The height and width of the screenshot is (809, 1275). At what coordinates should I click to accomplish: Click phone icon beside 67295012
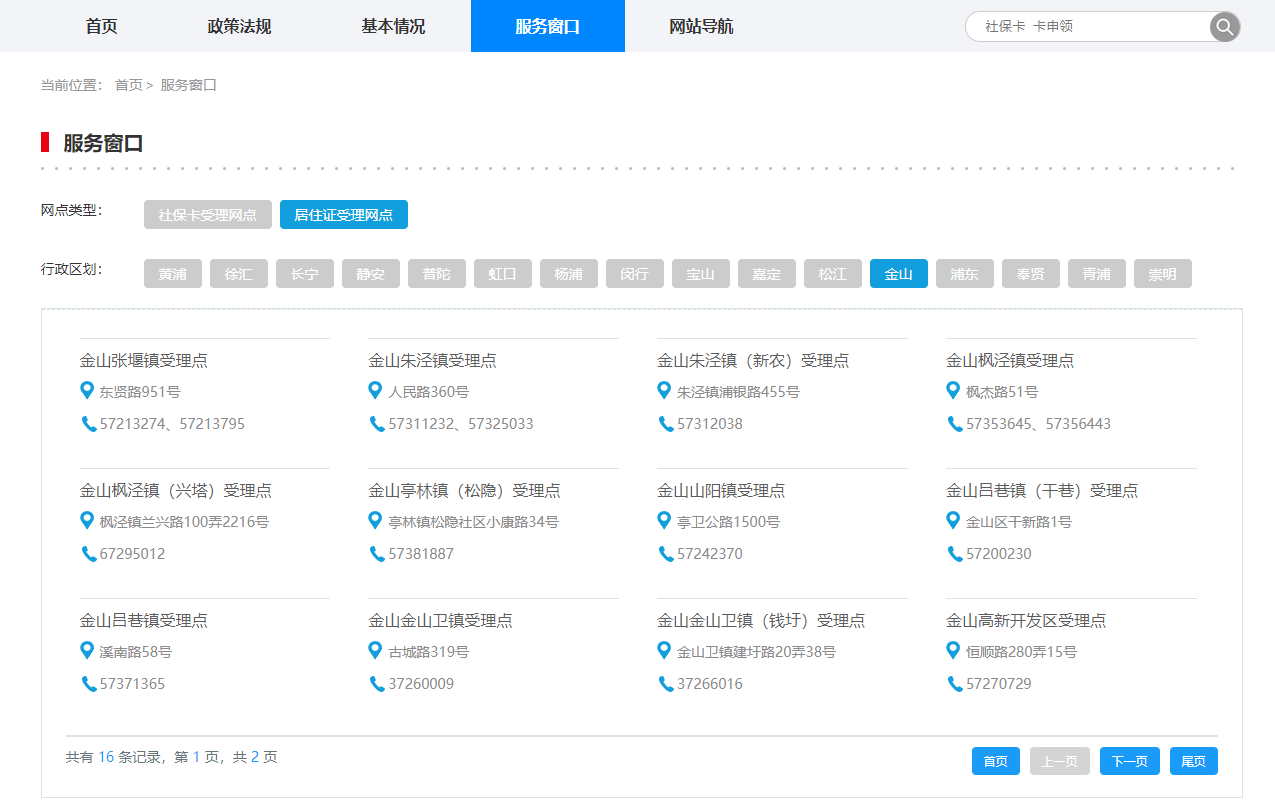(89, 554)
